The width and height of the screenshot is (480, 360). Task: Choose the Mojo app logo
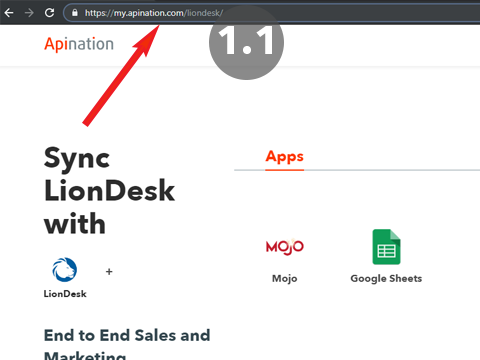pos(284,247)
